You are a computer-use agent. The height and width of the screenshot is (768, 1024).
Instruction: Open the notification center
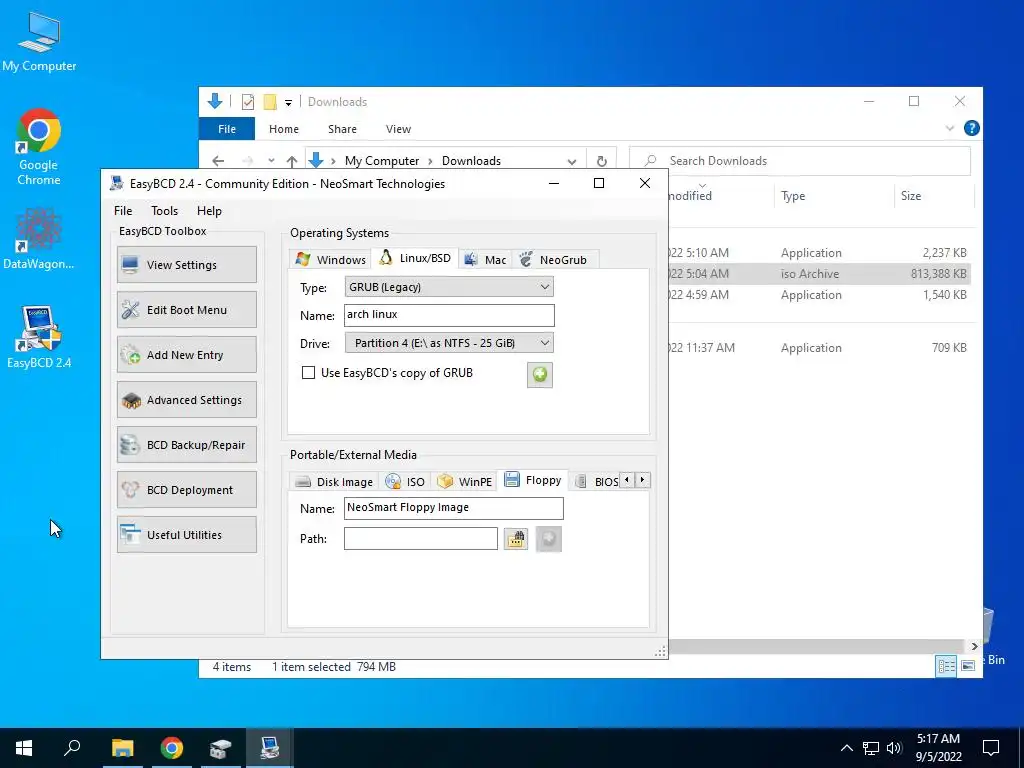tap(991, 748)
